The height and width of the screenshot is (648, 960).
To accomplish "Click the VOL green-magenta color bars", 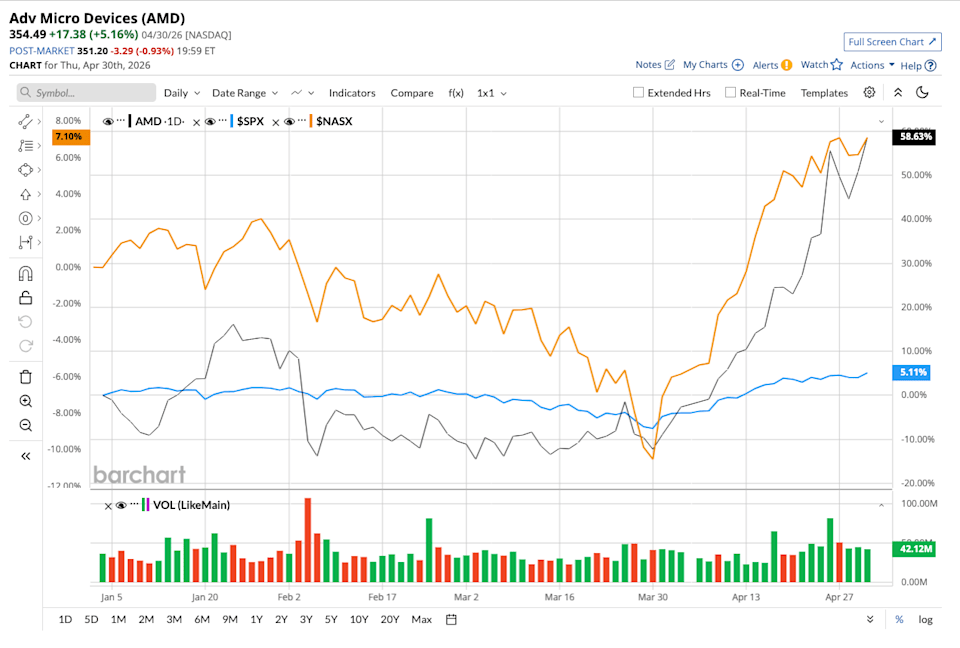I will (145, 505).
